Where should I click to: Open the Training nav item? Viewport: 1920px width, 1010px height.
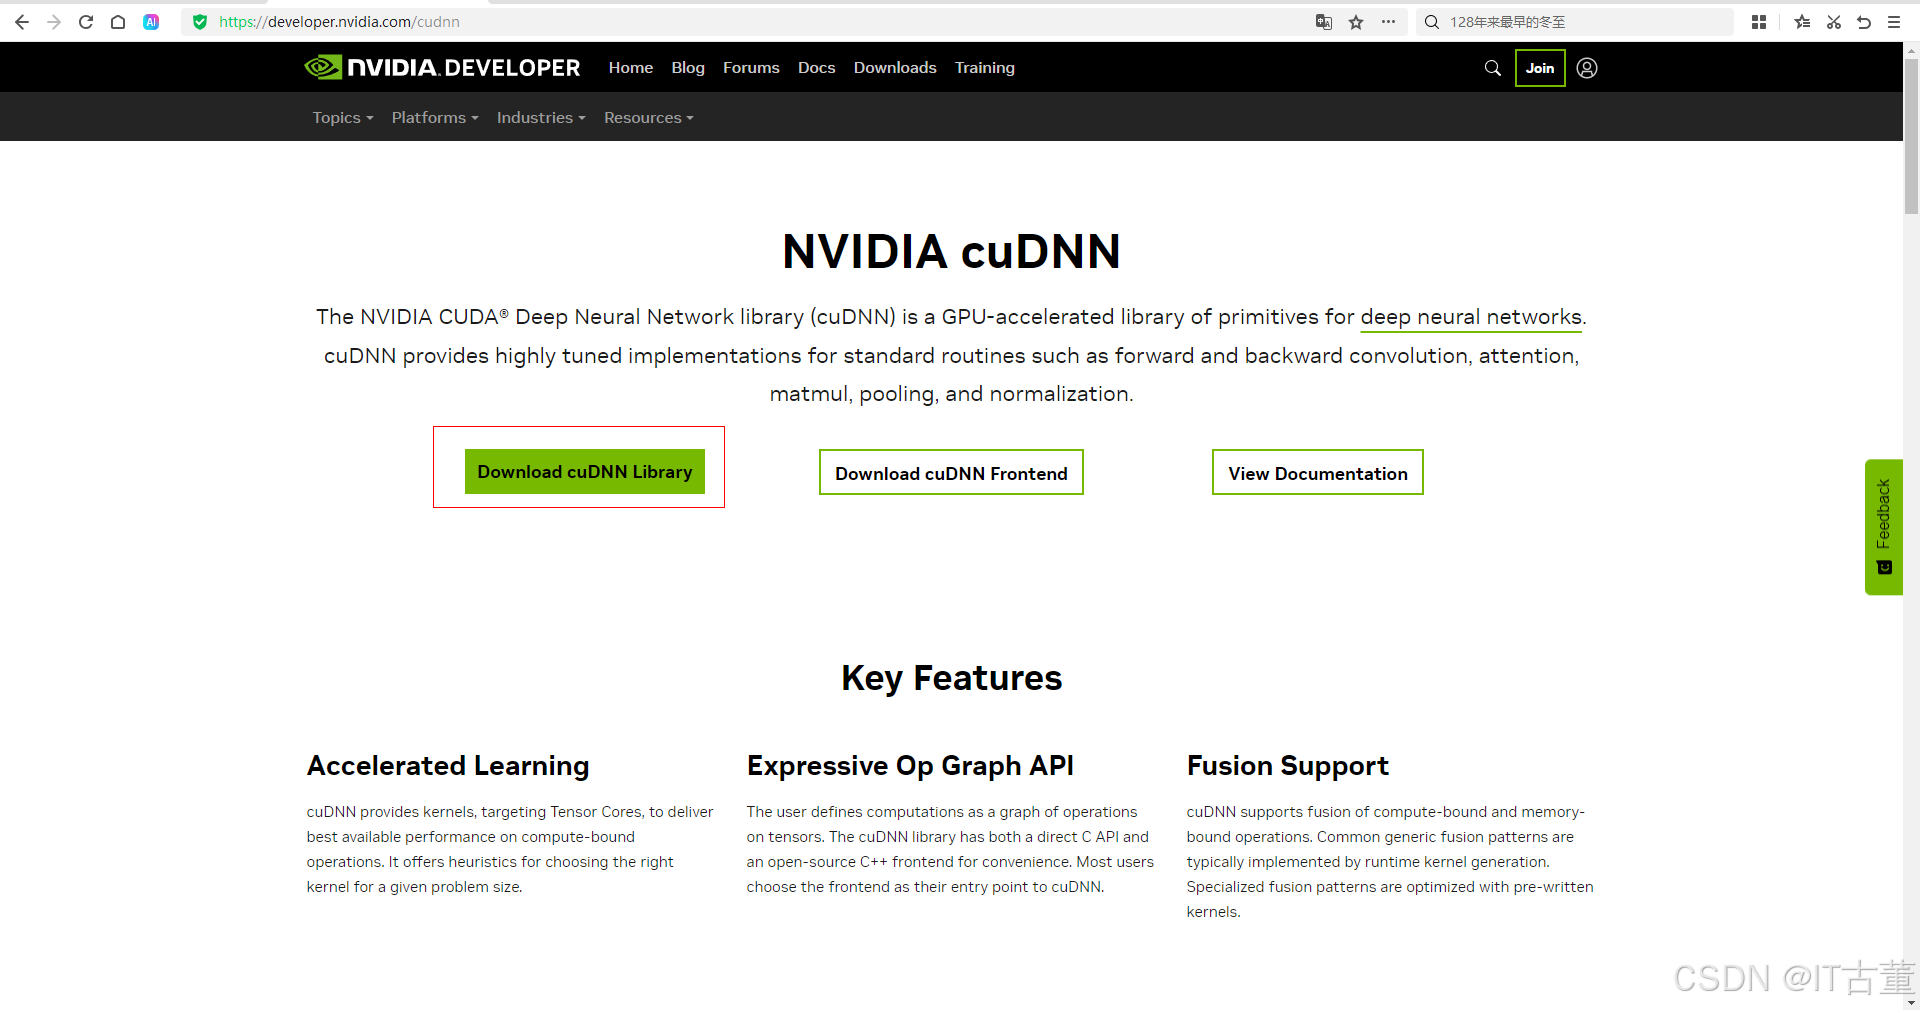coord(984,68)
